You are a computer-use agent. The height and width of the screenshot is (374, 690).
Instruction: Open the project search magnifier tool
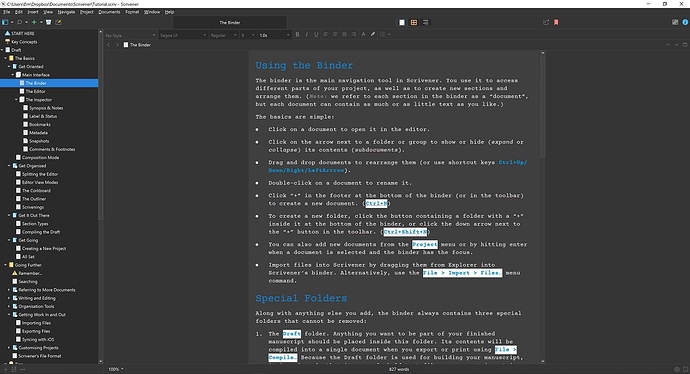19,22
